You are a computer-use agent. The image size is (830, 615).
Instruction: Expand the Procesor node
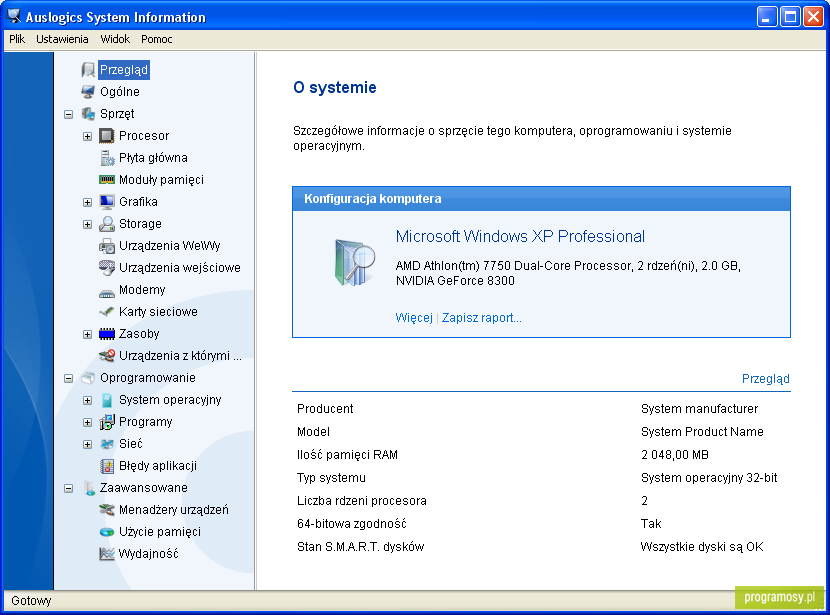click(x=87, y=137)
